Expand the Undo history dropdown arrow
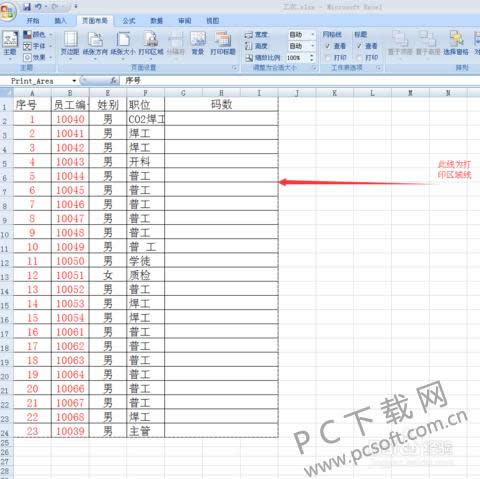Viewport: 480px width, 479px height. click(x=46, y=6)
